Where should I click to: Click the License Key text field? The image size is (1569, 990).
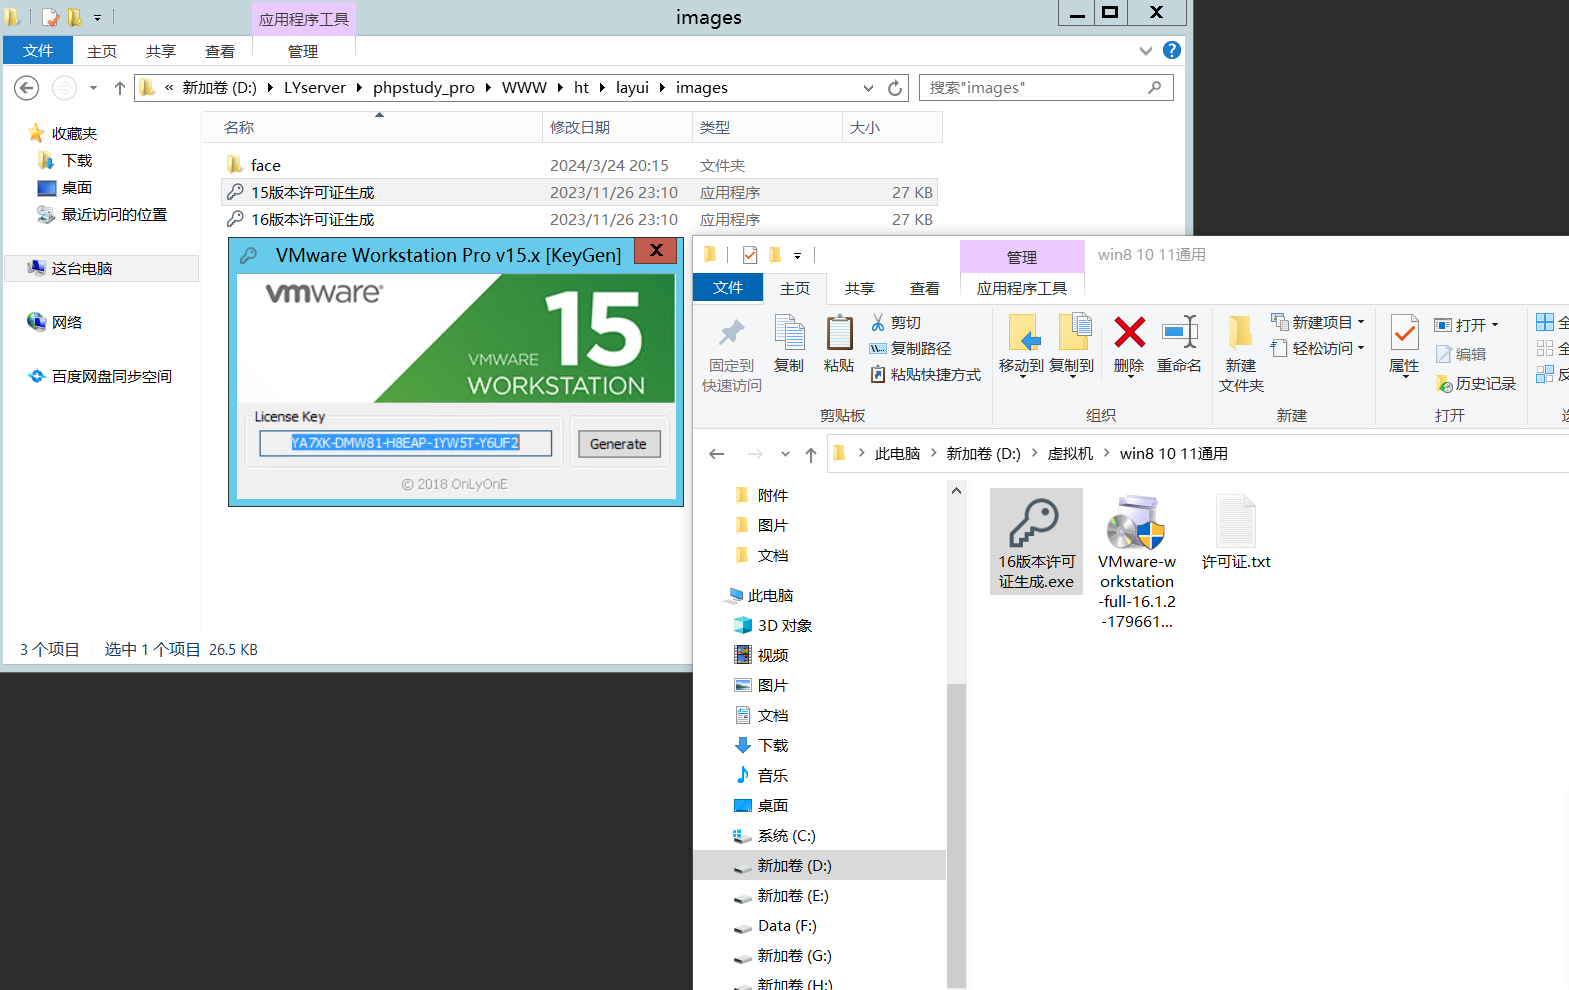(405, 443)
